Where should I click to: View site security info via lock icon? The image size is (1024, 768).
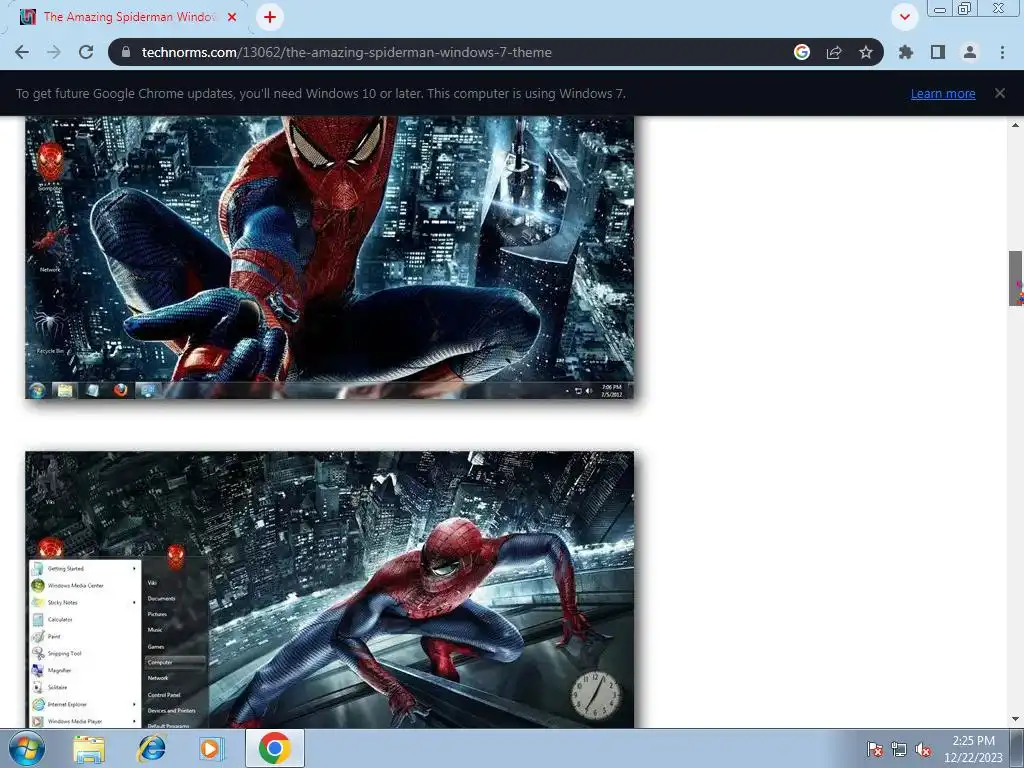coord(127,52)
